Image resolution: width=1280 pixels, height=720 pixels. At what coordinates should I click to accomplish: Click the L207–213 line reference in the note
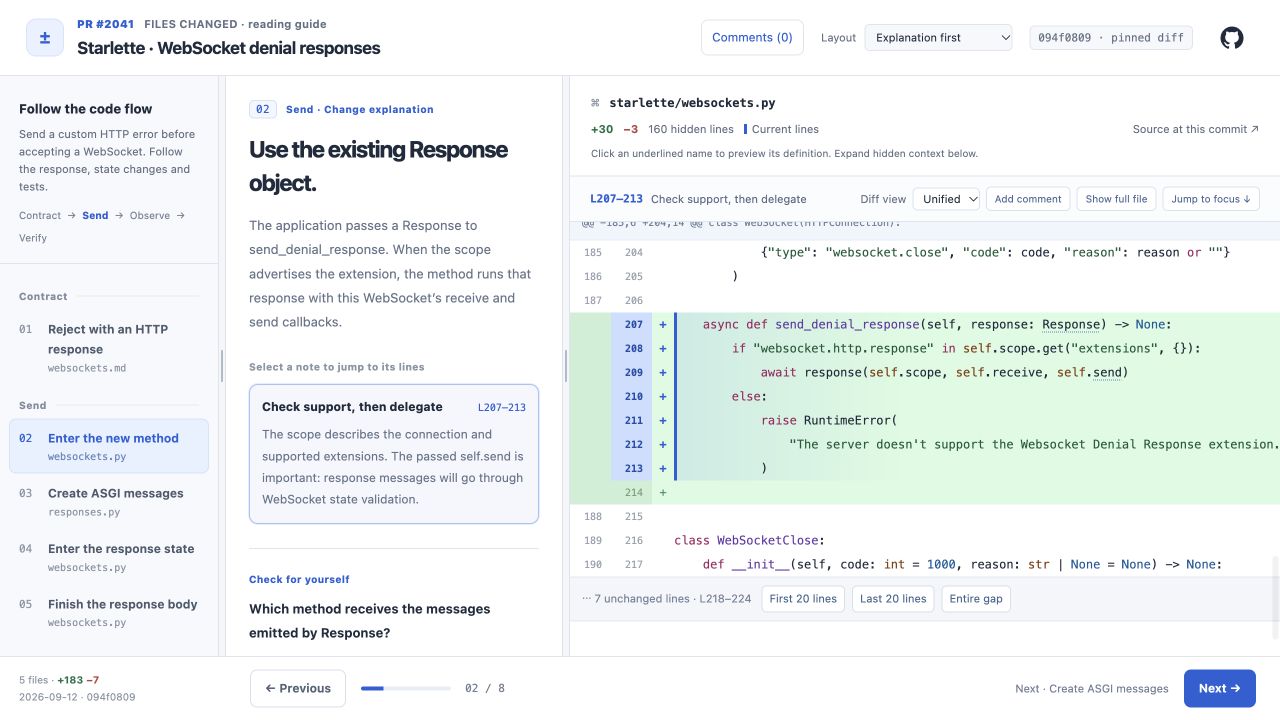tap(502, 407)
